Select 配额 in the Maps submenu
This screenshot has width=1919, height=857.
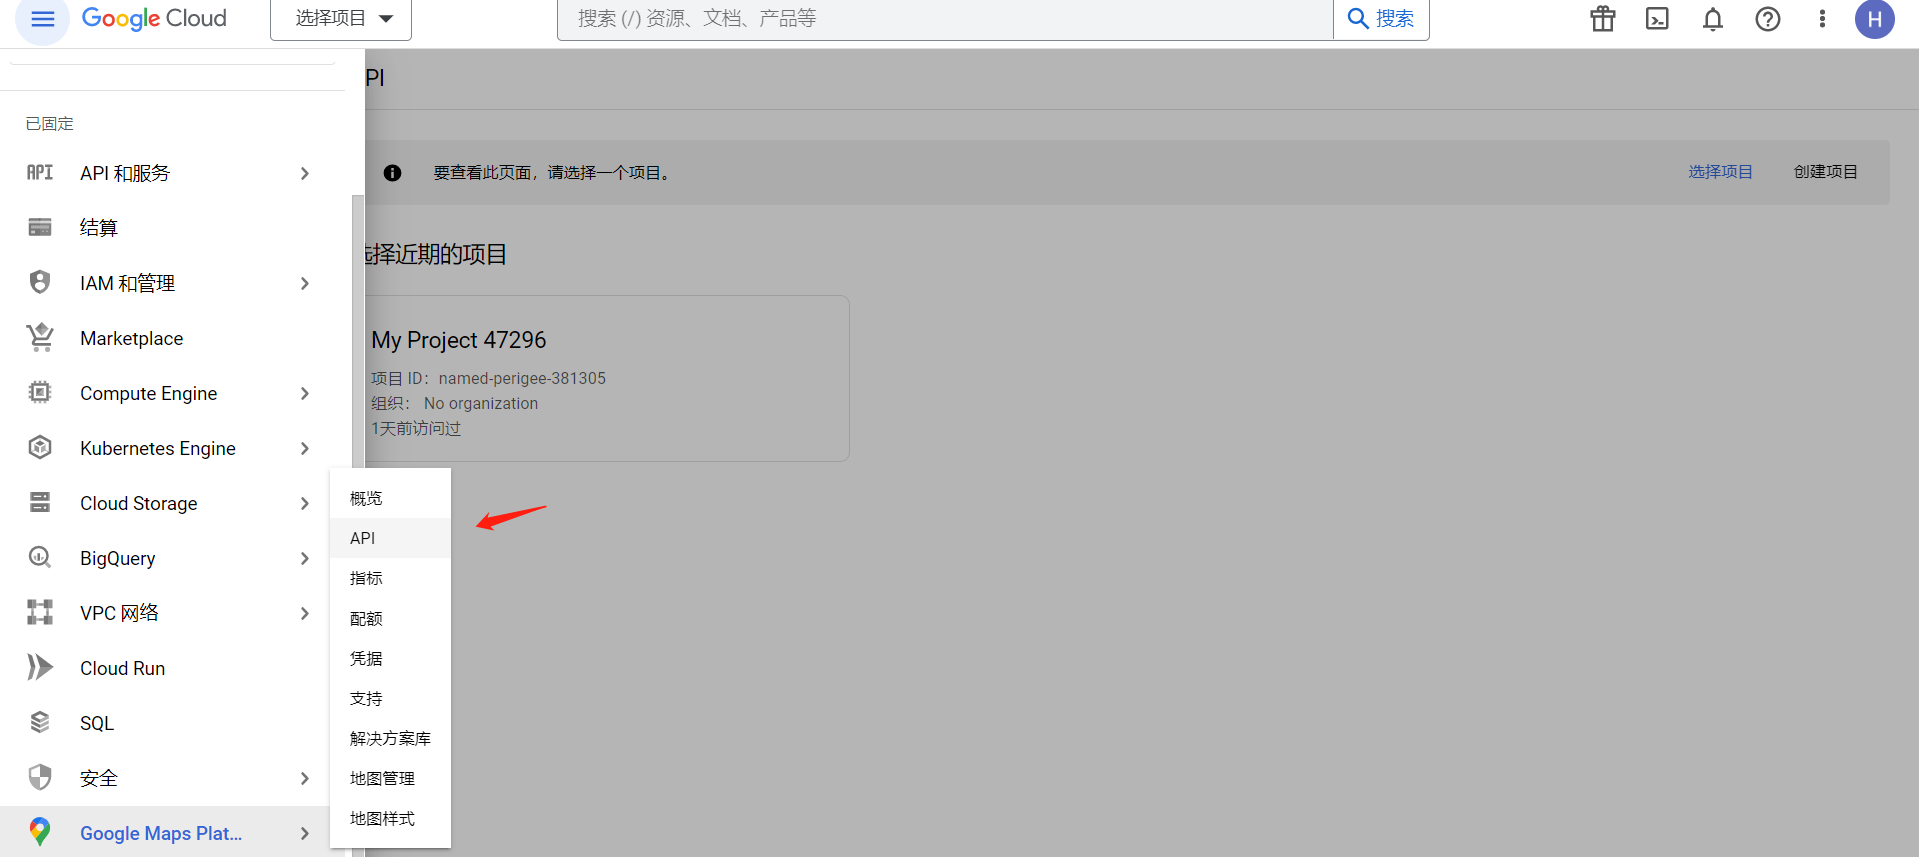(390, 618)
